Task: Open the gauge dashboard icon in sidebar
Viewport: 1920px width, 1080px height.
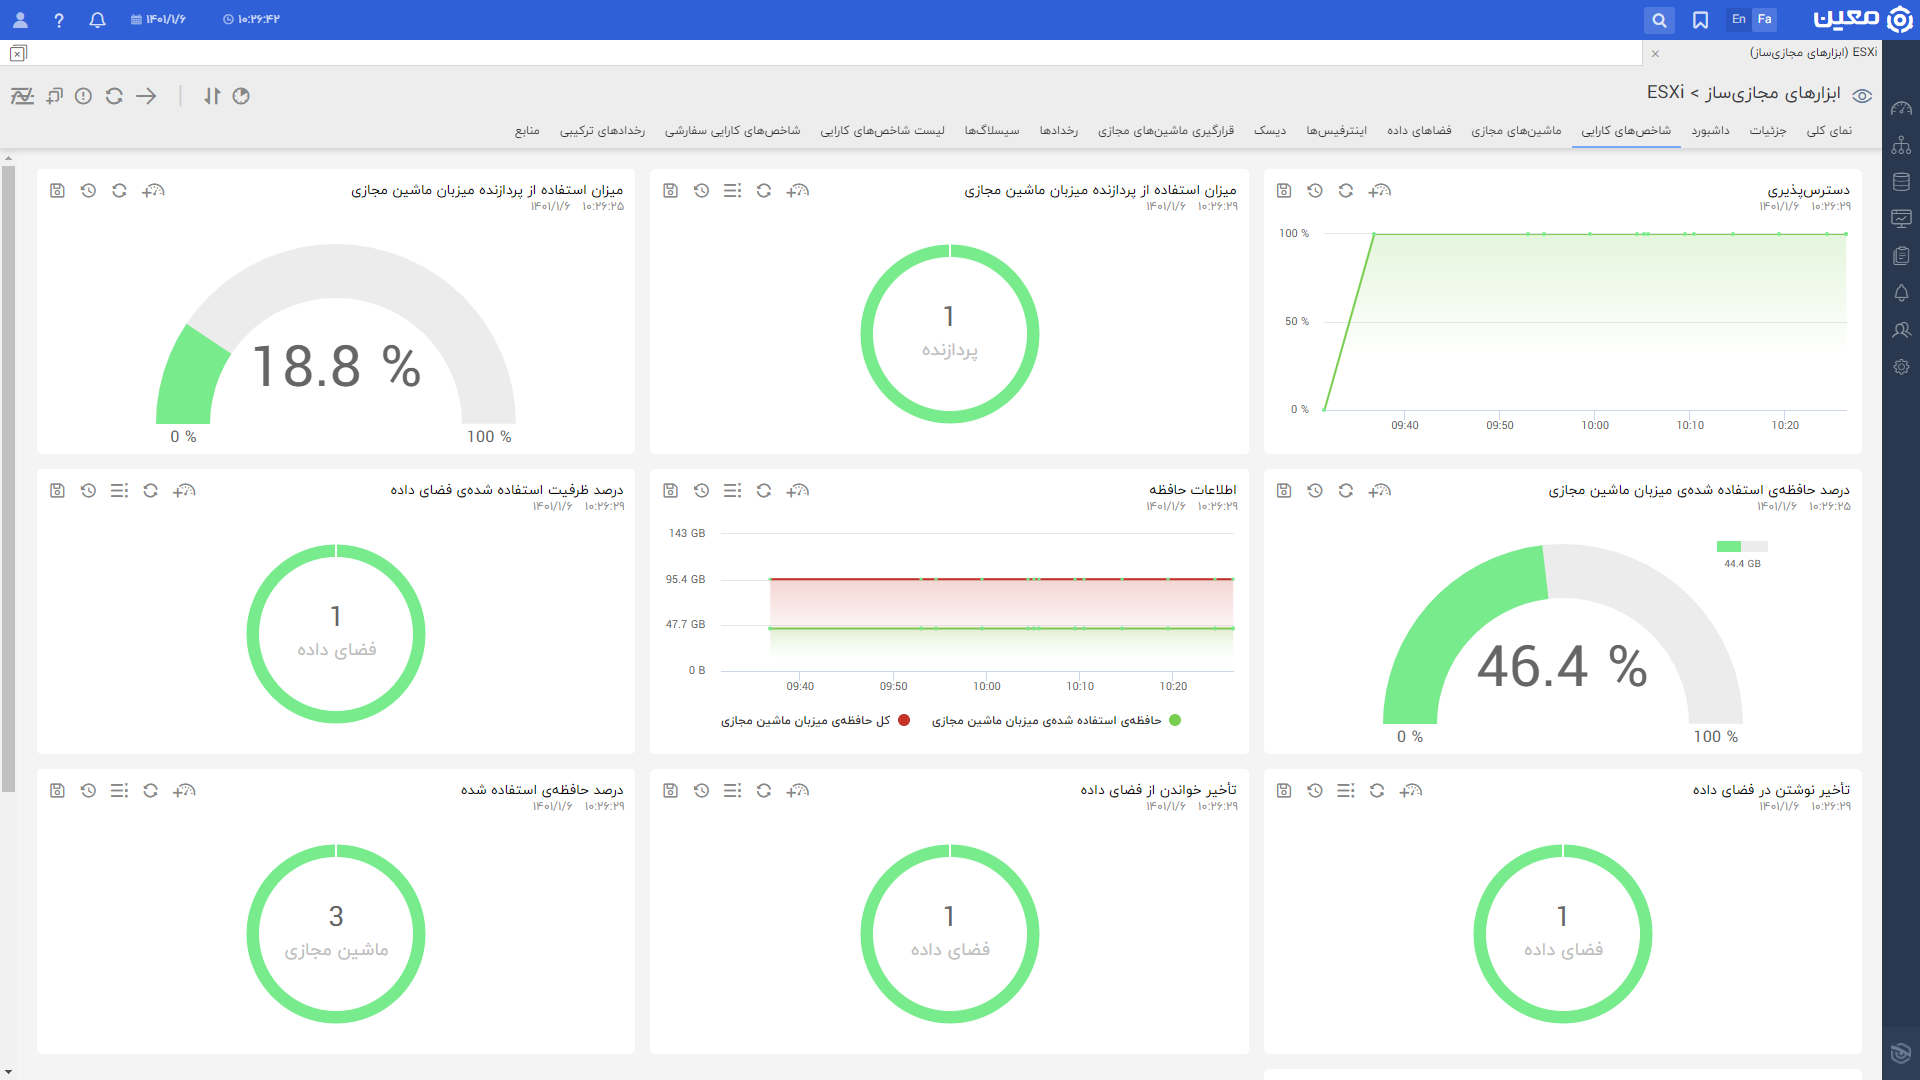Action: 1901,108
